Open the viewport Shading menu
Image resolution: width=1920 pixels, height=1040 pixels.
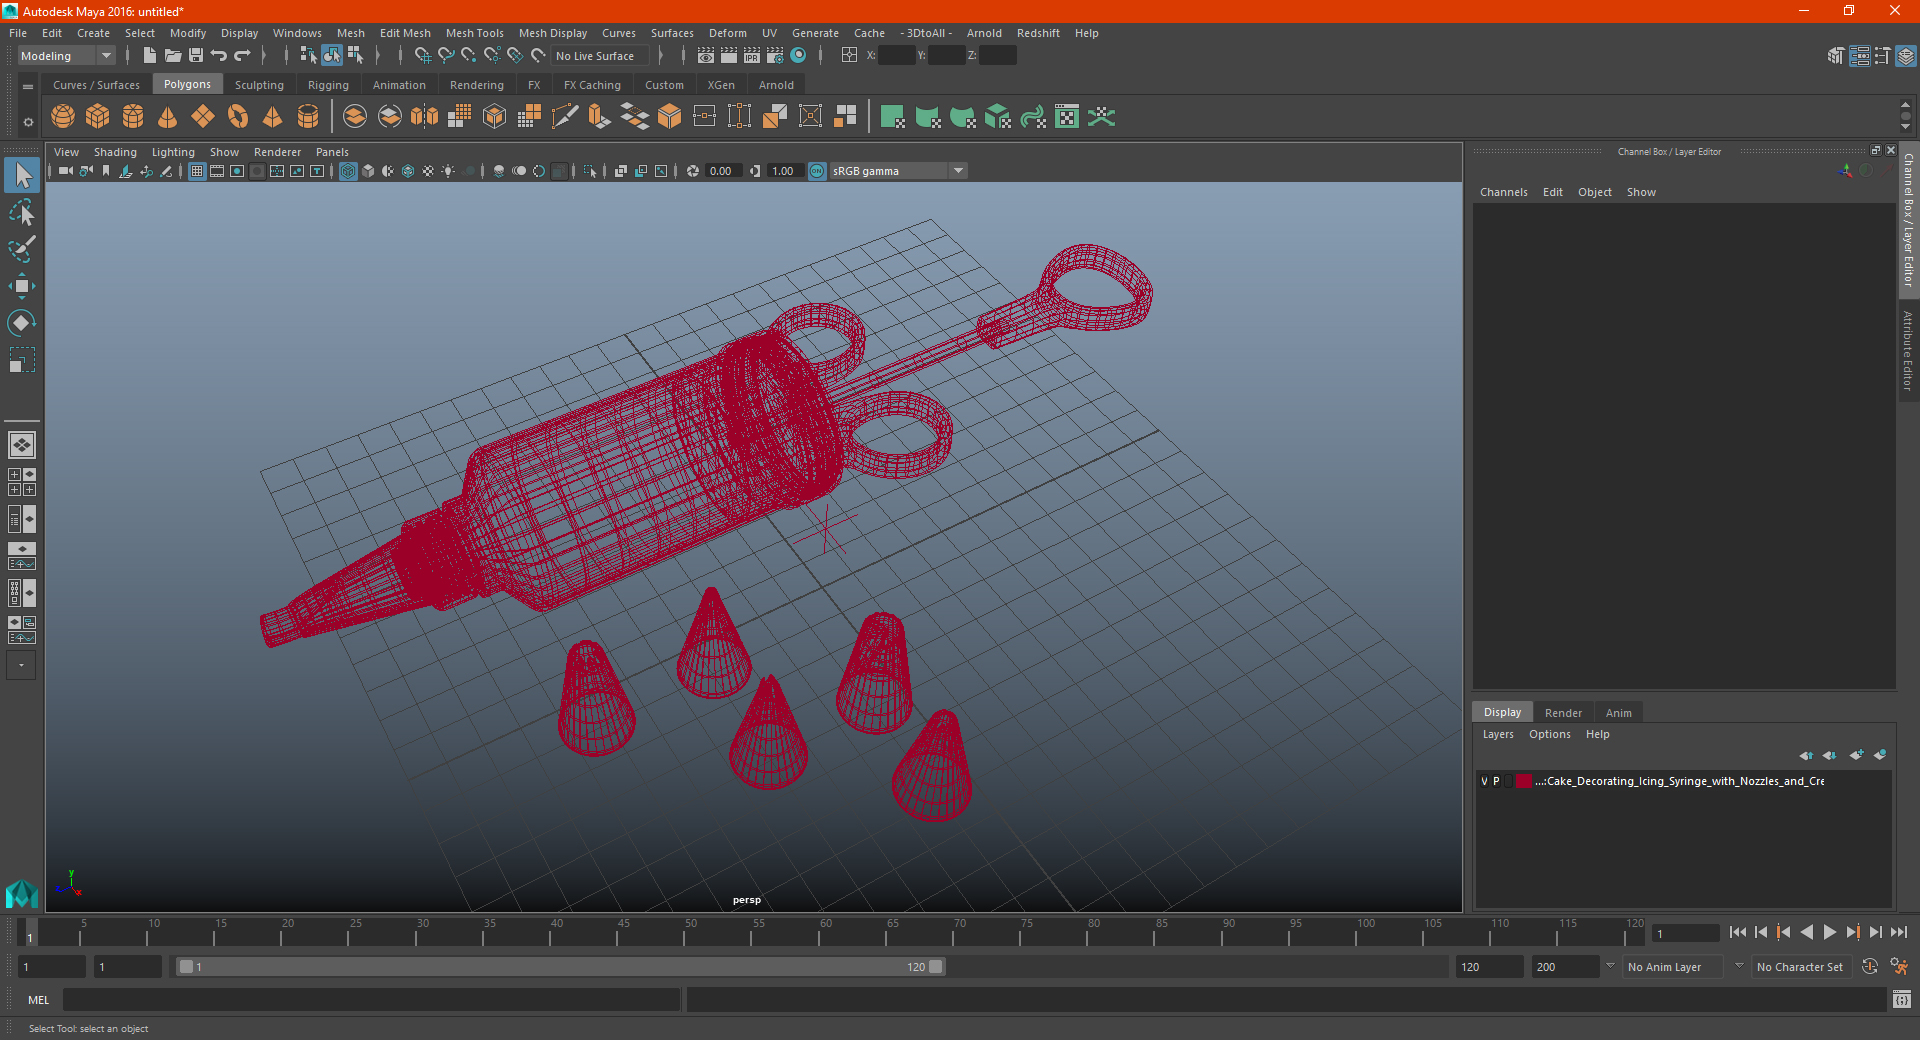pos(115,152)
